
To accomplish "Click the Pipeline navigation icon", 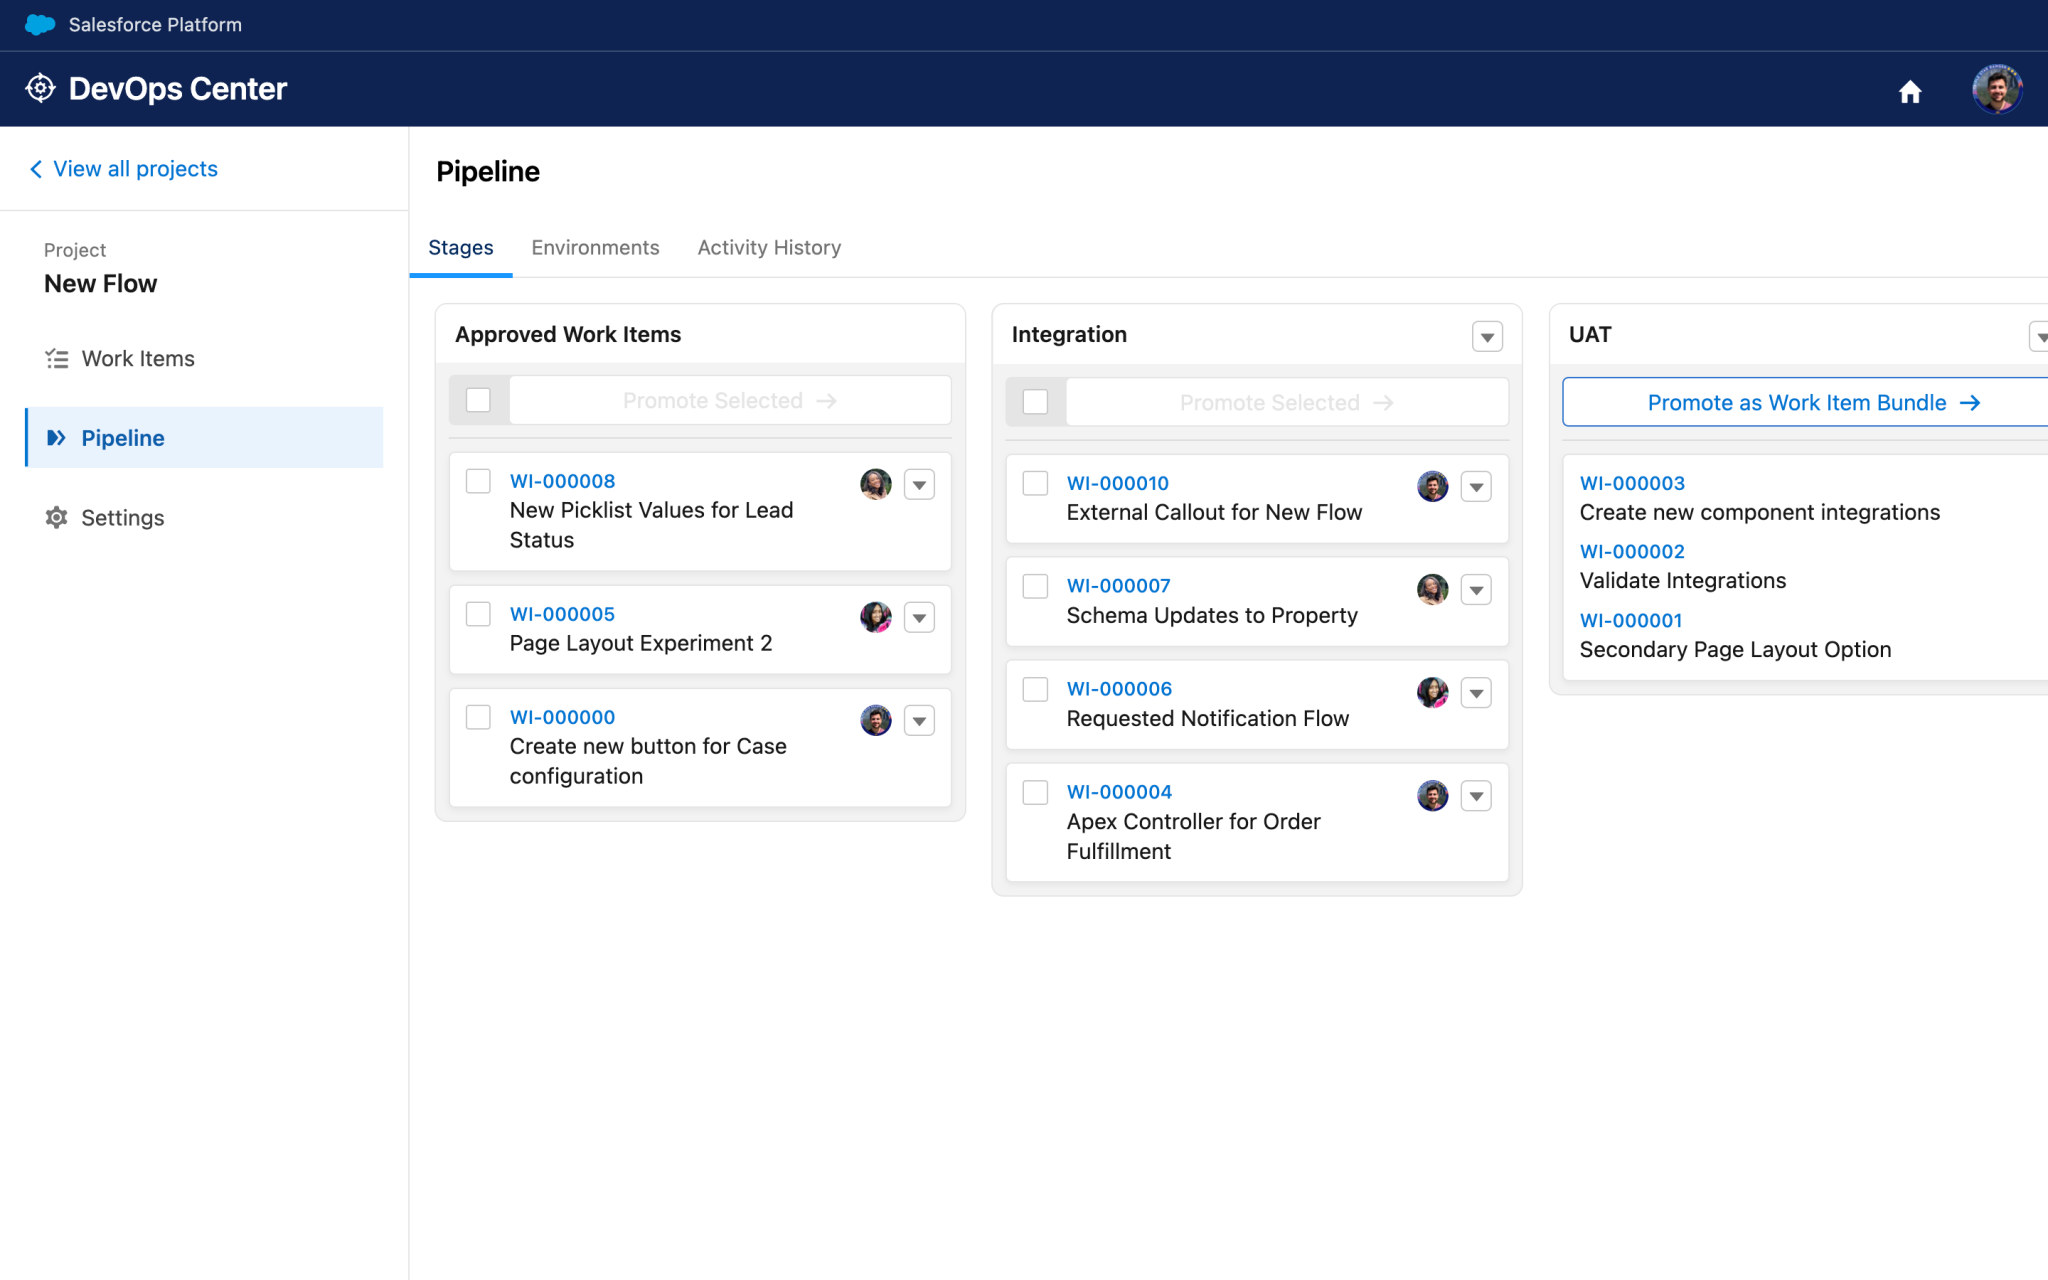I will click(56, 436).
